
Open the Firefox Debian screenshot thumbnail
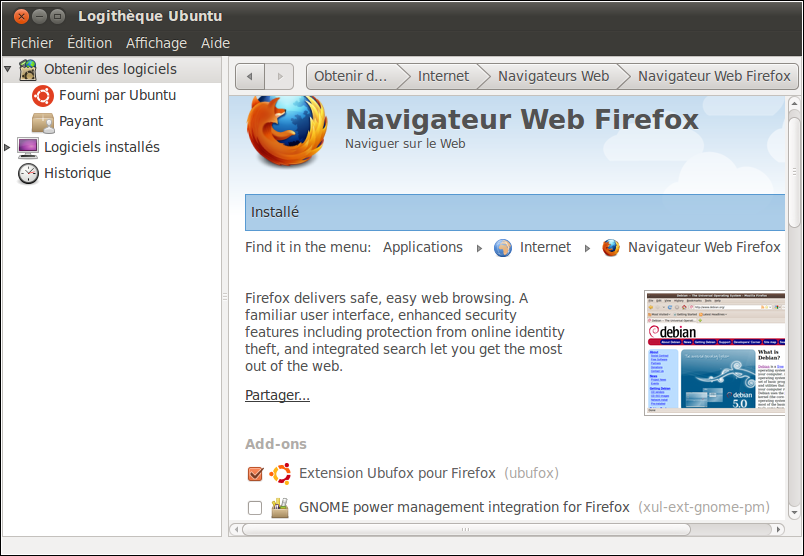click(x=715, y=353)
